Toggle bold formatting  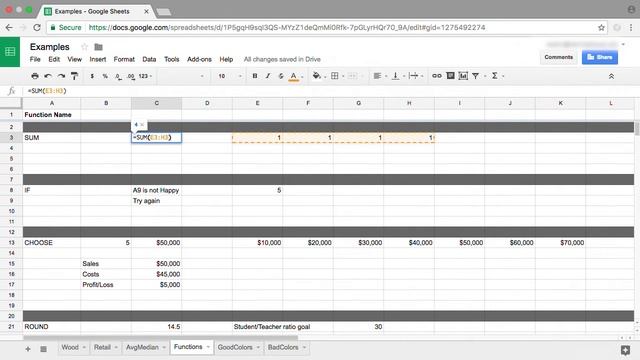click(255, 76)
